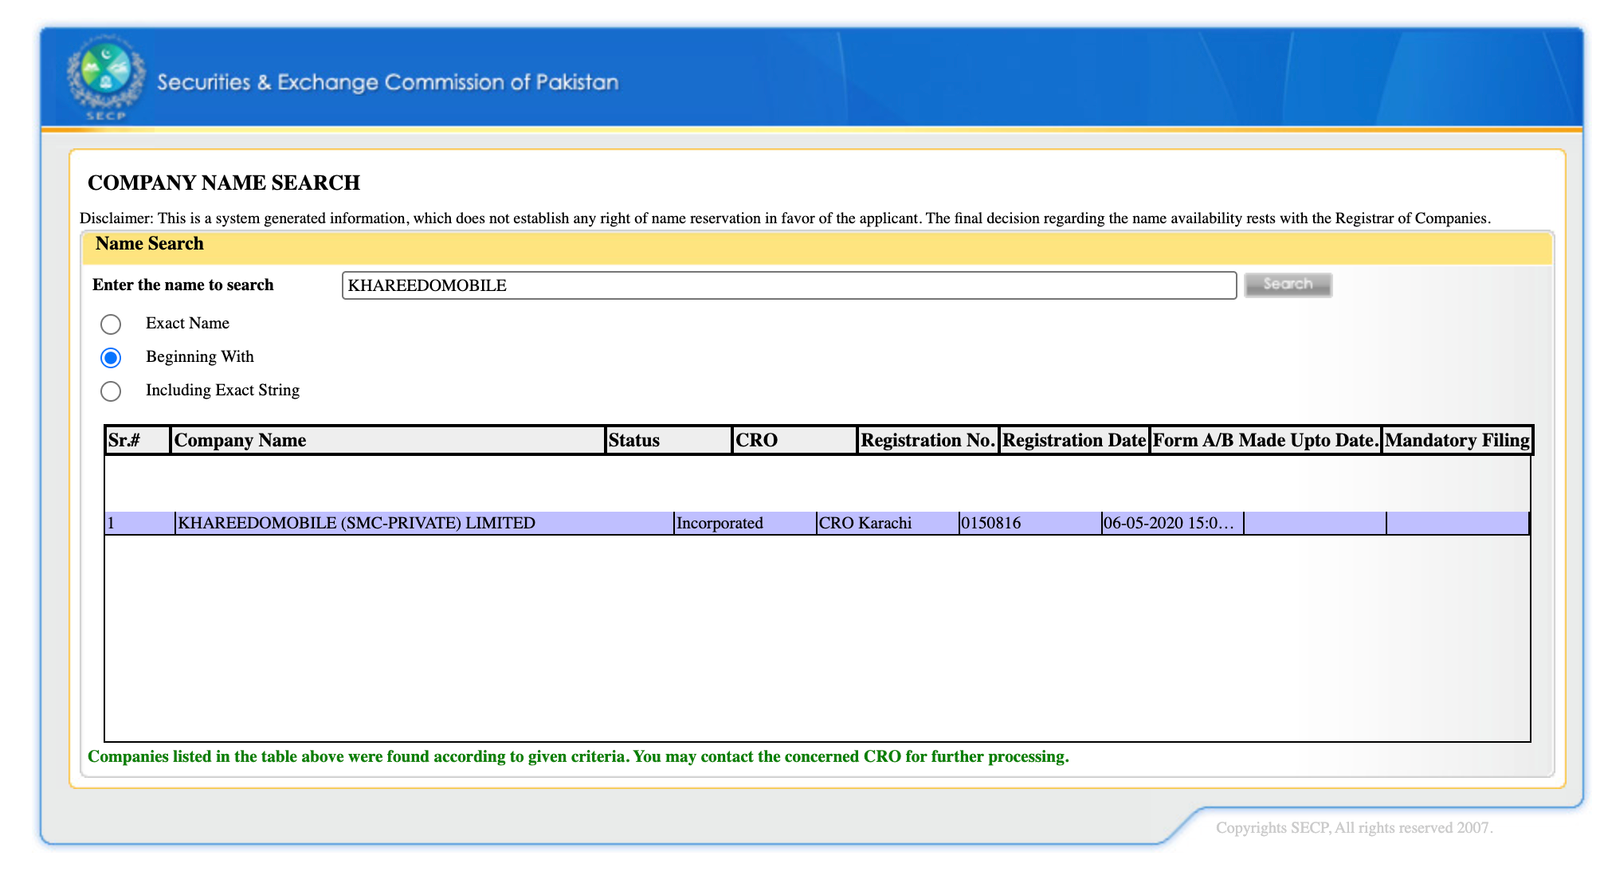Click the Status column header

669,440
